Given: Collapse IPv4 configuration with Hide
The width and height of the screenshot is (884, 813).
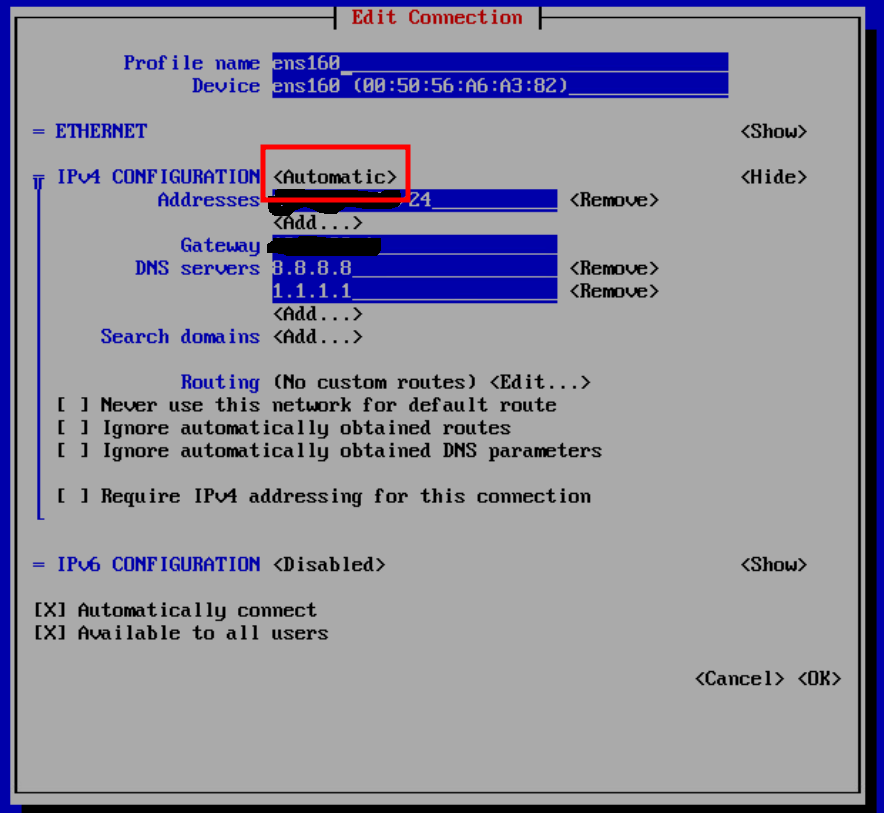Looking at the screenshot, I should 773,177.
